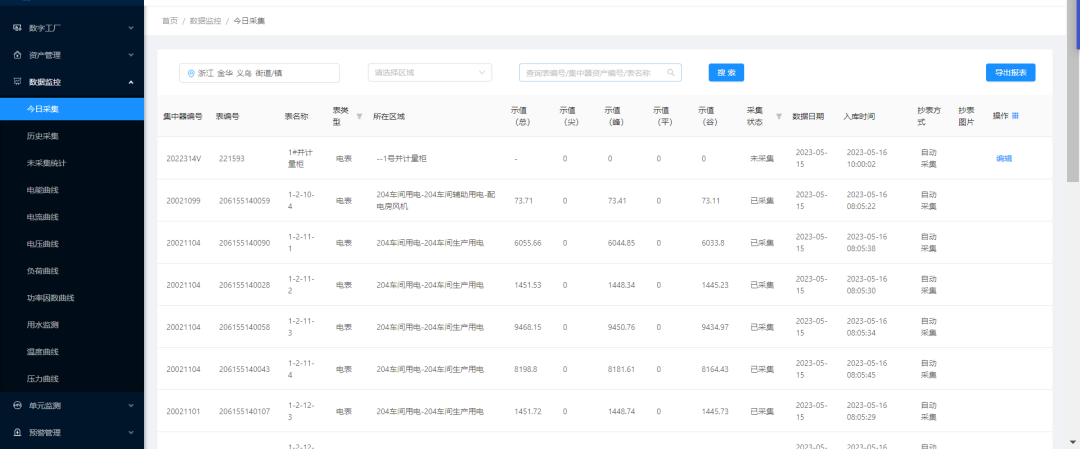Open column settings grid icon beside 操作

tap(1015, 116)
